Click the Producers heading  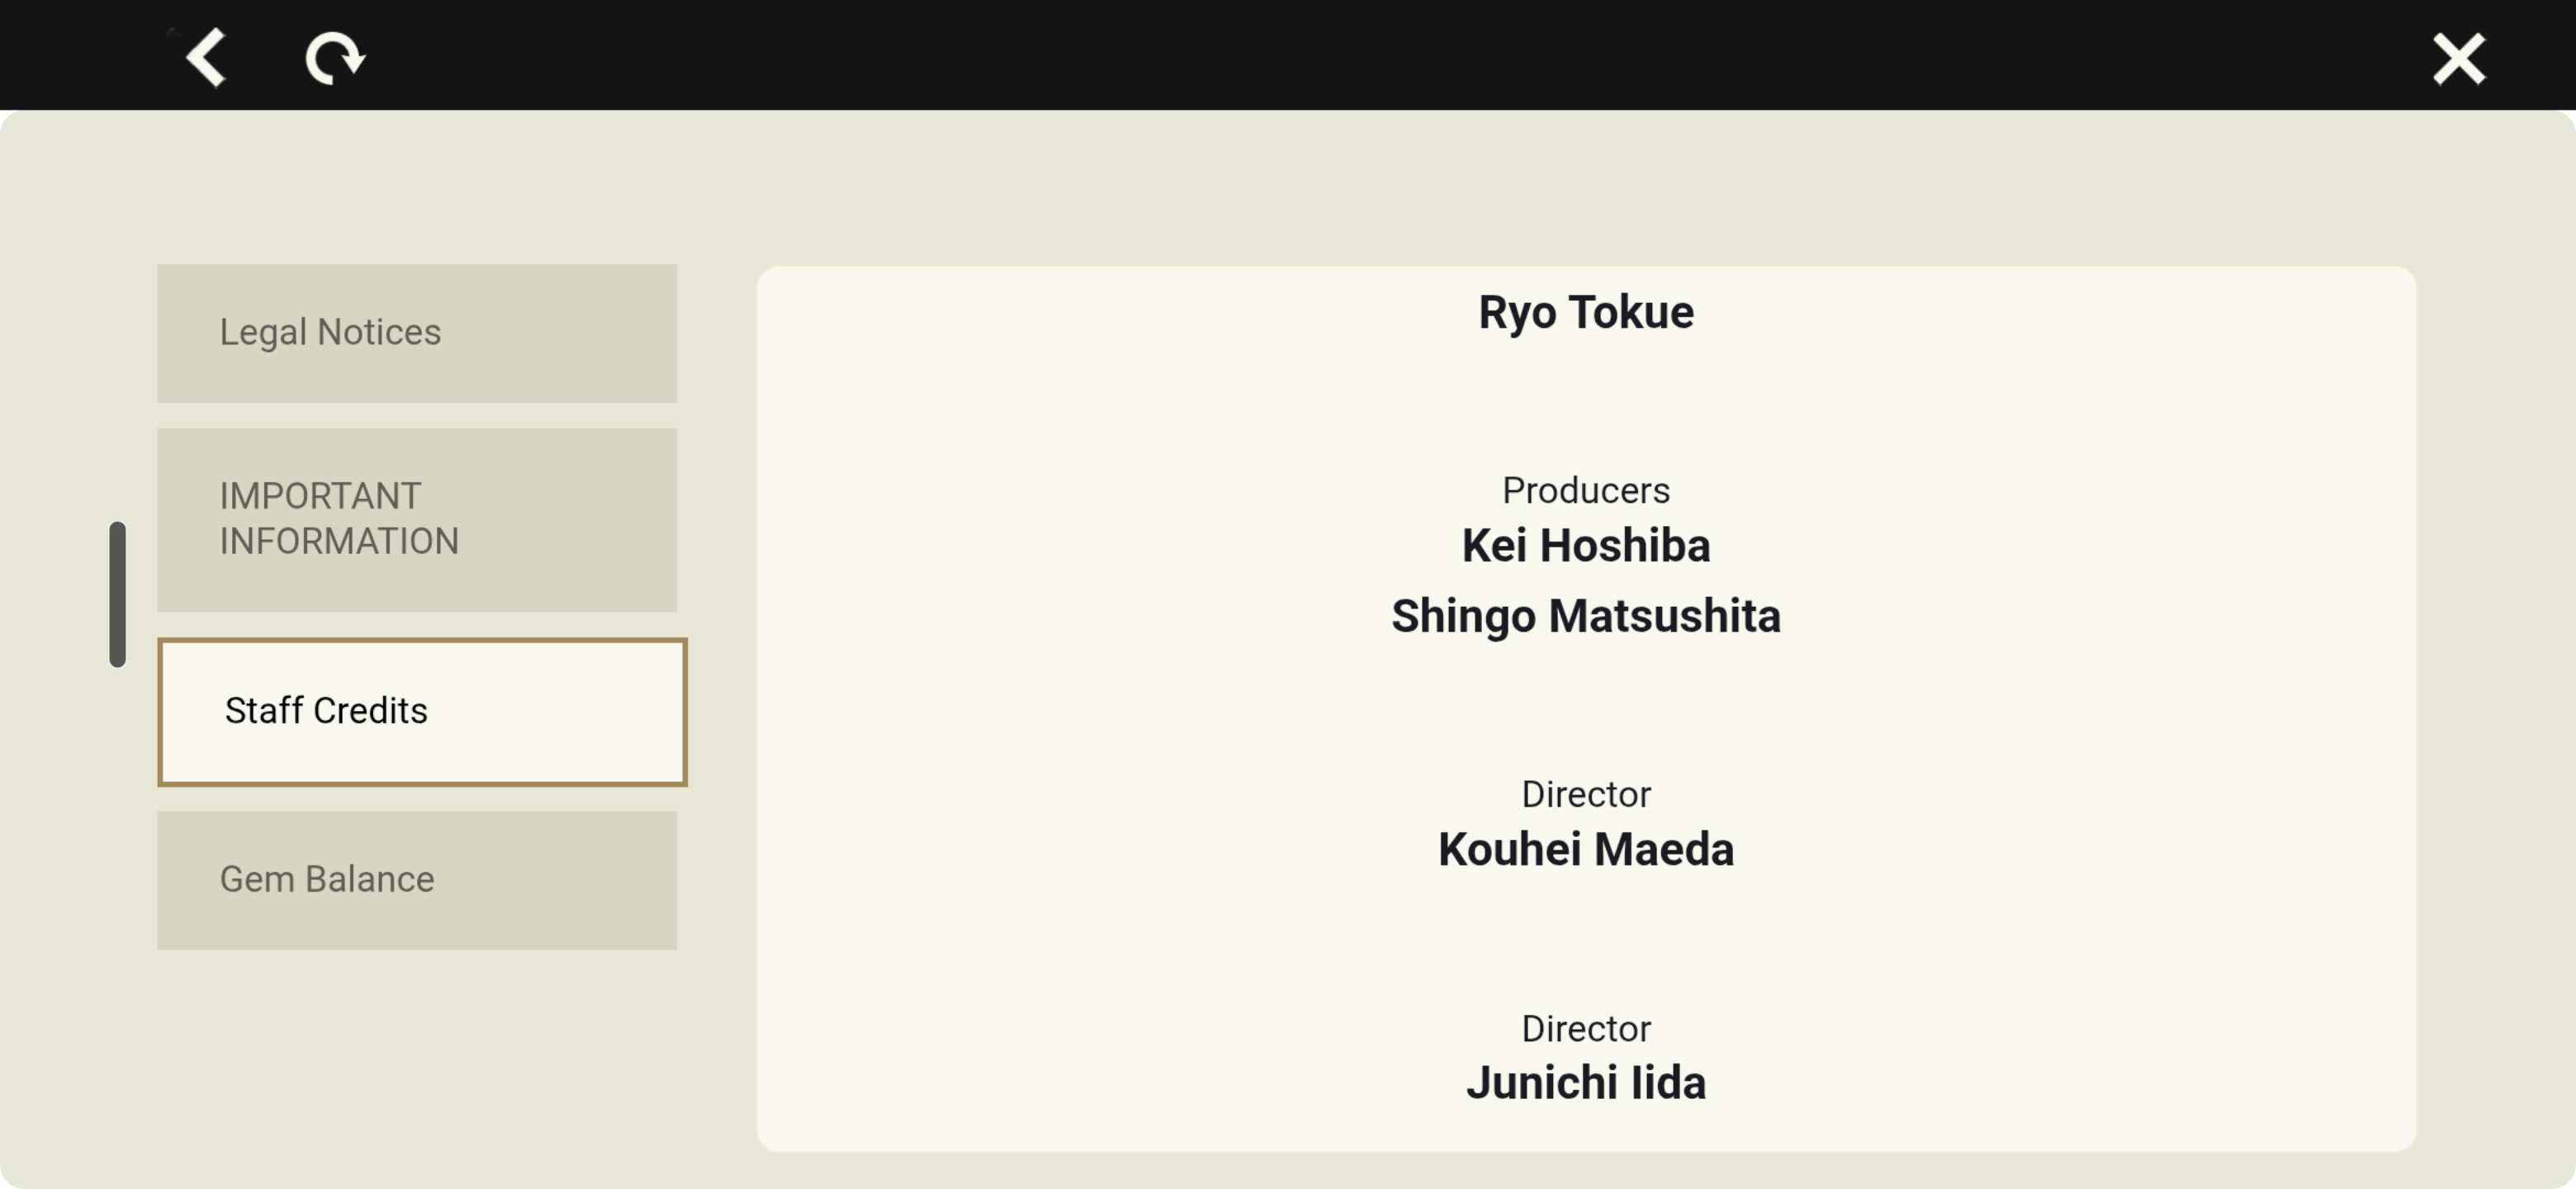click(x=1586, y=490)
